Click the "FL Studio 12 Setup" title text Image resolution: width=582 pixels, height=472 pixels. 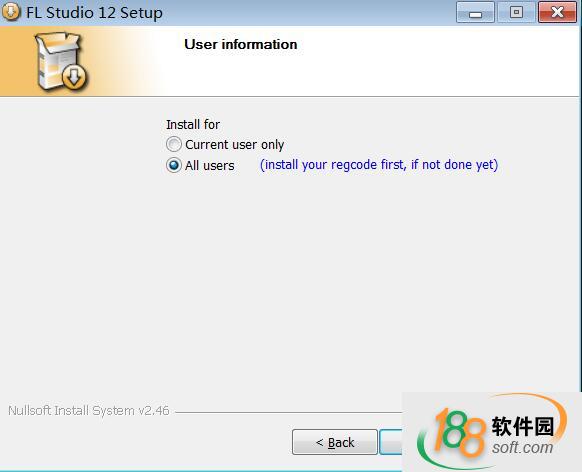[94, 13]
